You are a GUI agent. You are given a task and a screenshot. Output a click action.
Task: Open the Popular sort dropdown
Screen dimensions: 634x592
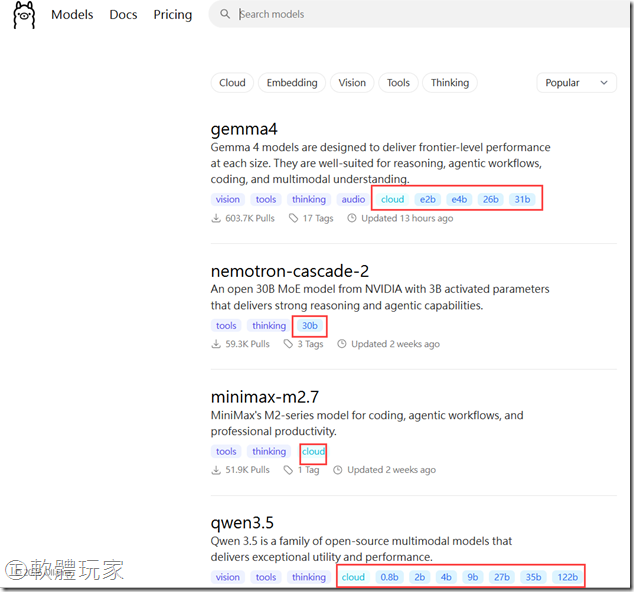[576, 83]
